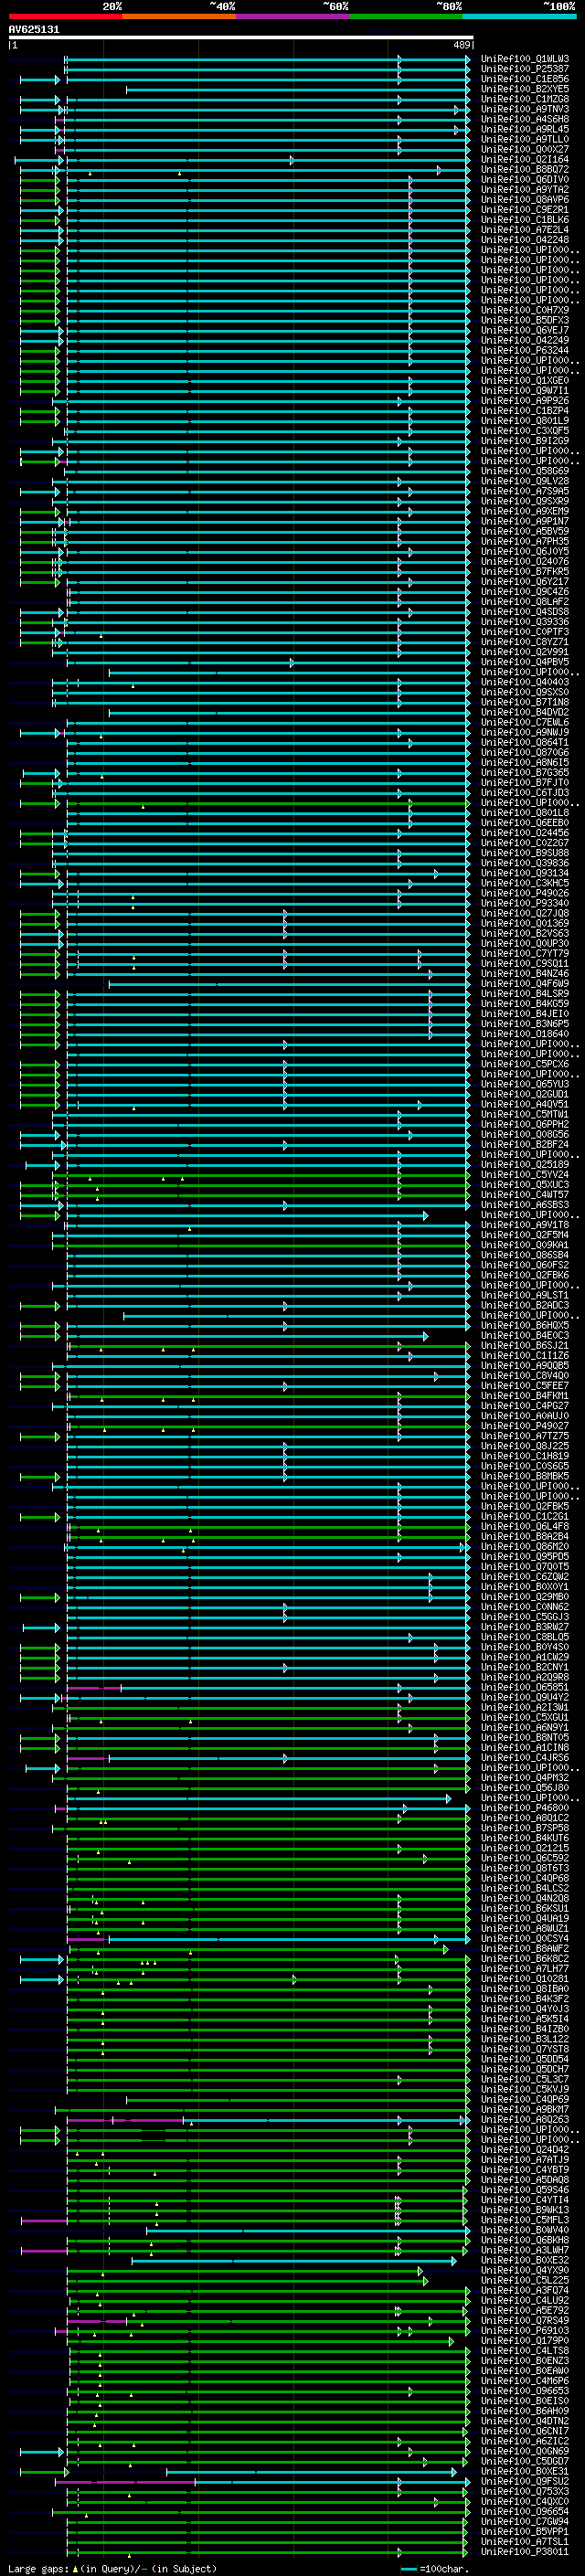Click hit label UniRef100_A6SBS3
The image size is (585, 2576).
pyautogui.click(x=525, y=1205)
